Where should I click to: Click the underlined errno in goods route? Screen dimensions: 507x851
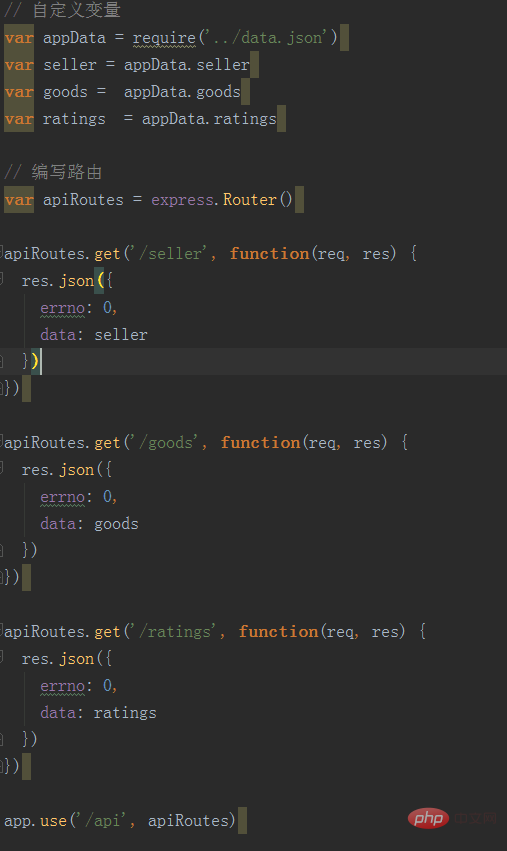click(x=62, y=497)
